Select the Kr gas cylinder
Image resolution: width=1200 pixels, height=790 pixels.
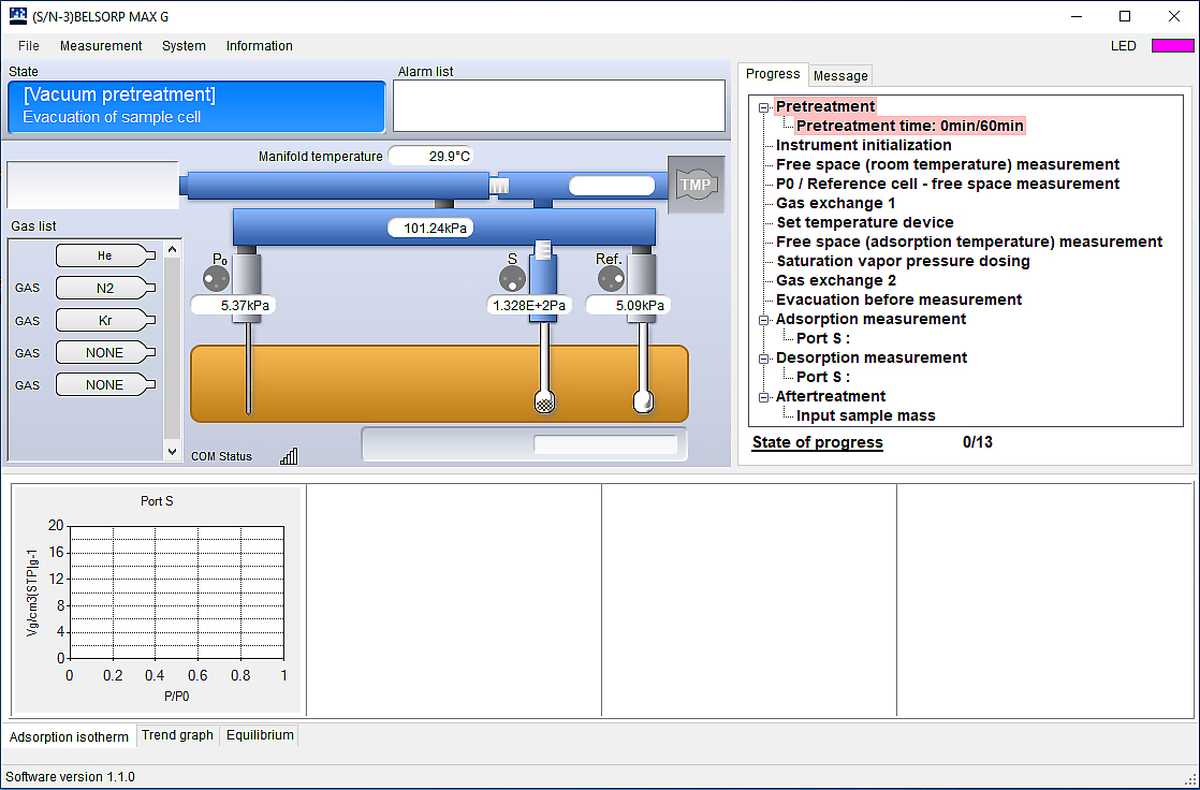coord(105,320)
